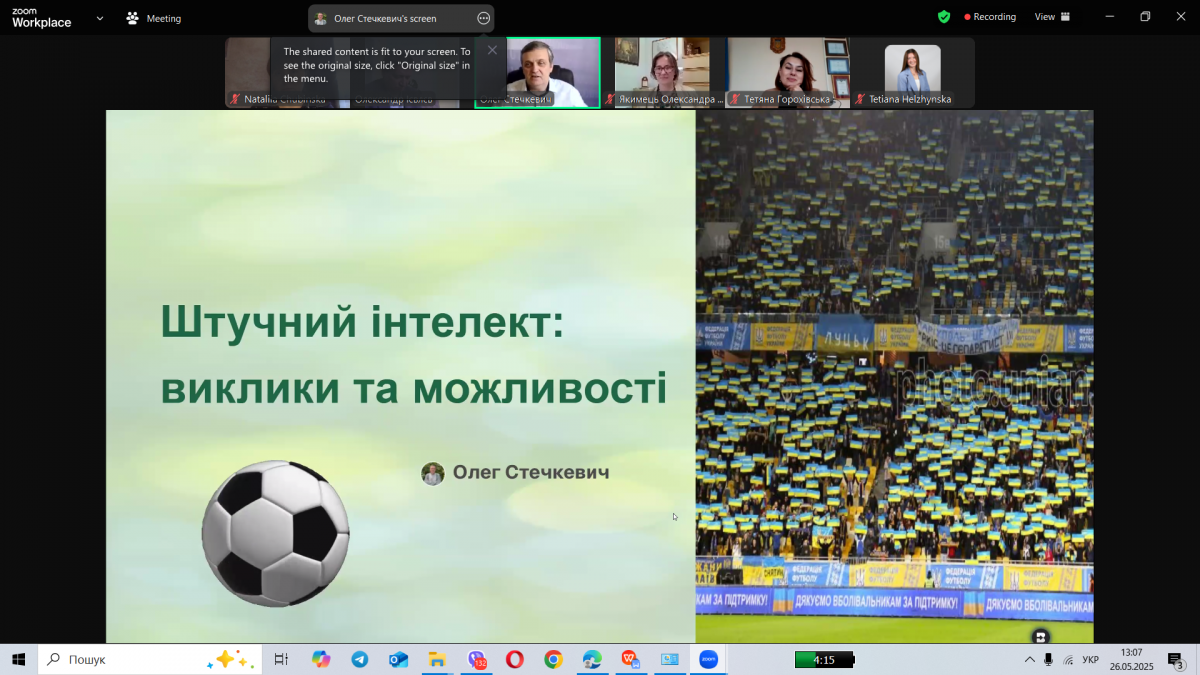Open the Windows notification center
Screen dimensions: 1200x675
pyautogui.click(x=1176, y=660)
